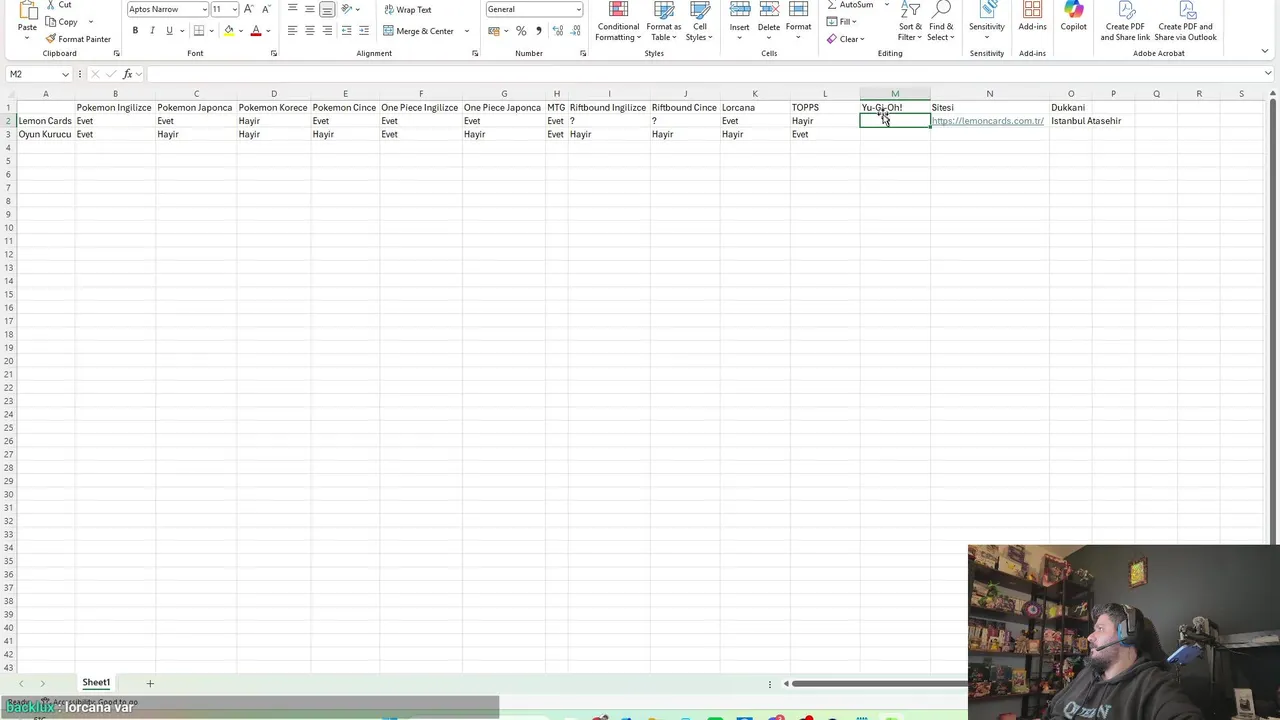Toggle bold formatting
This screenshot has height=720, width=1280.
tap(135, 31)
